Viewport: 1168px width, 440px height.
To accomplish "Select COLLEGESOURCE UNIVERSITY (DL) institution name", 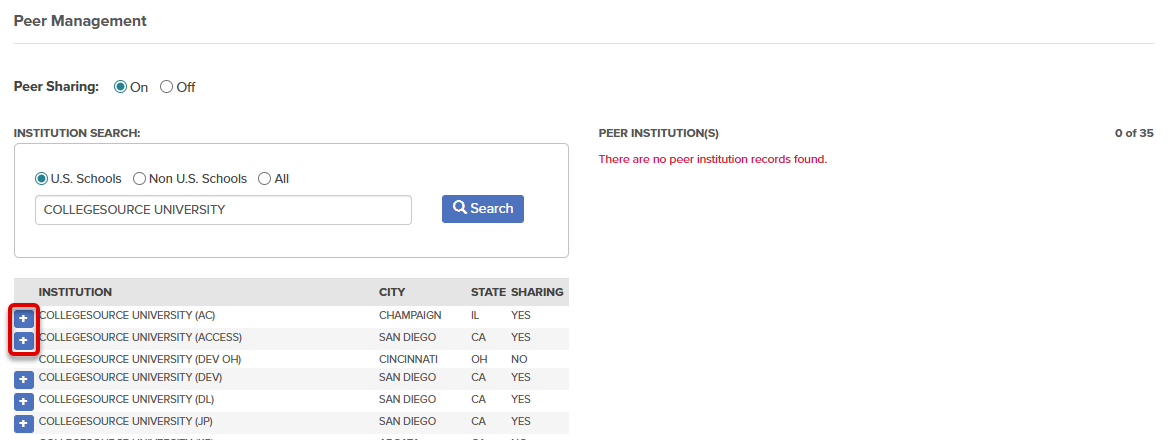I will (x=127, y=399).
